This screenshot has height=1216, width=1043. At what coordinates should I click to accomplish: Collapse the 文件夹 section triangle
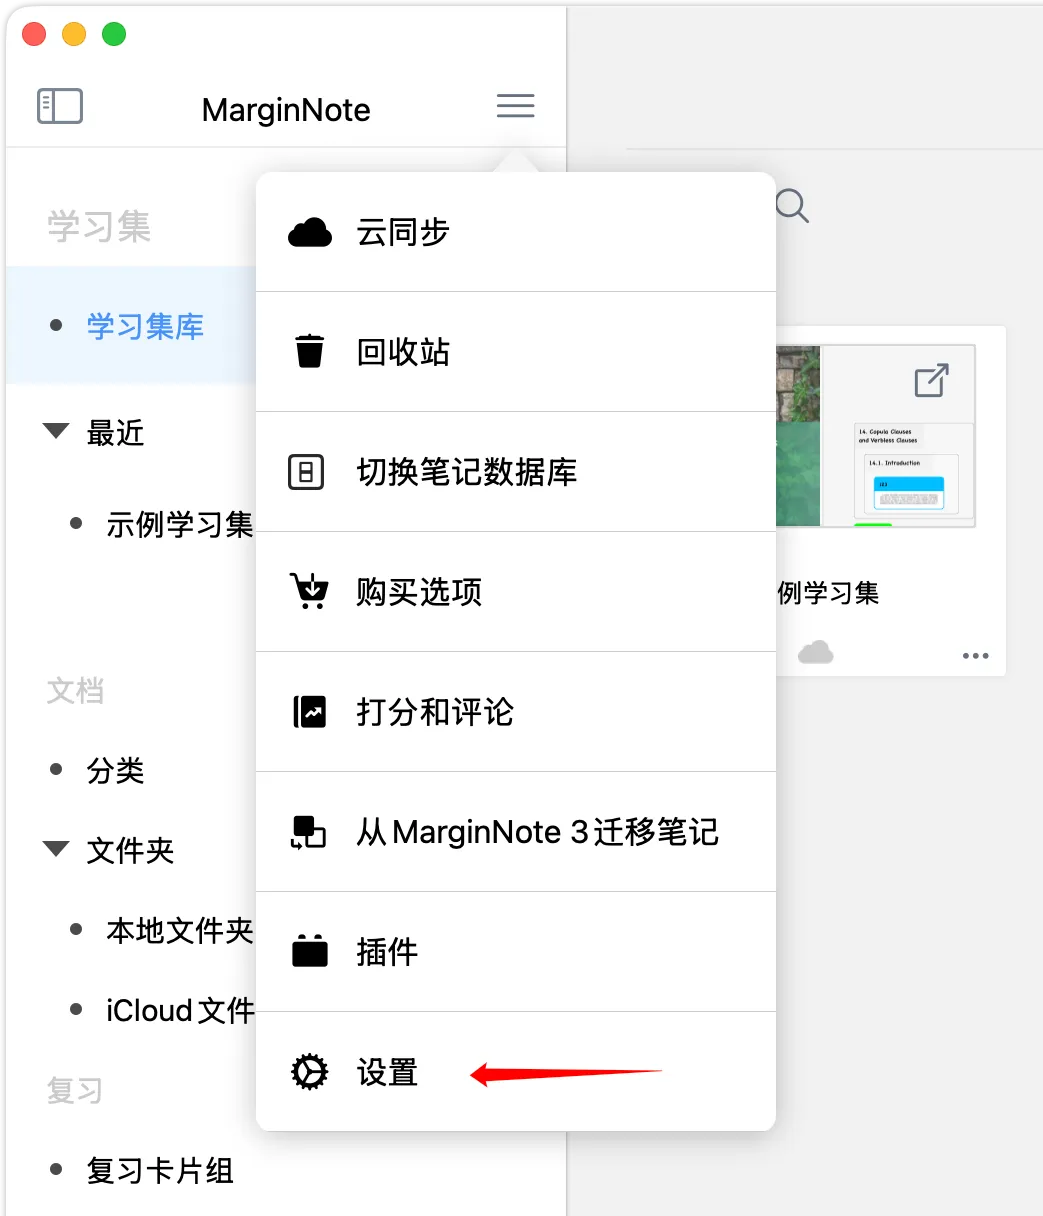pos(56,850)
